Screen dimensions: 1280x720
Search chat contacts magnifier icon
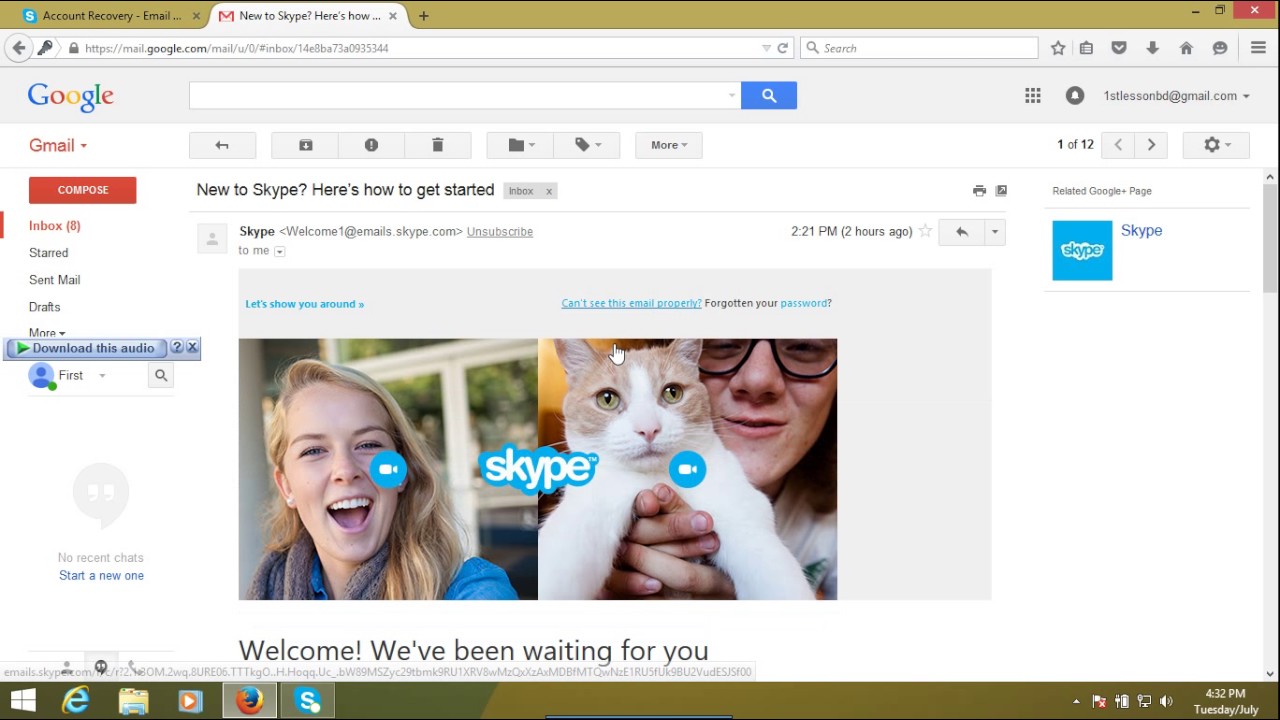[x=161, y=376]
